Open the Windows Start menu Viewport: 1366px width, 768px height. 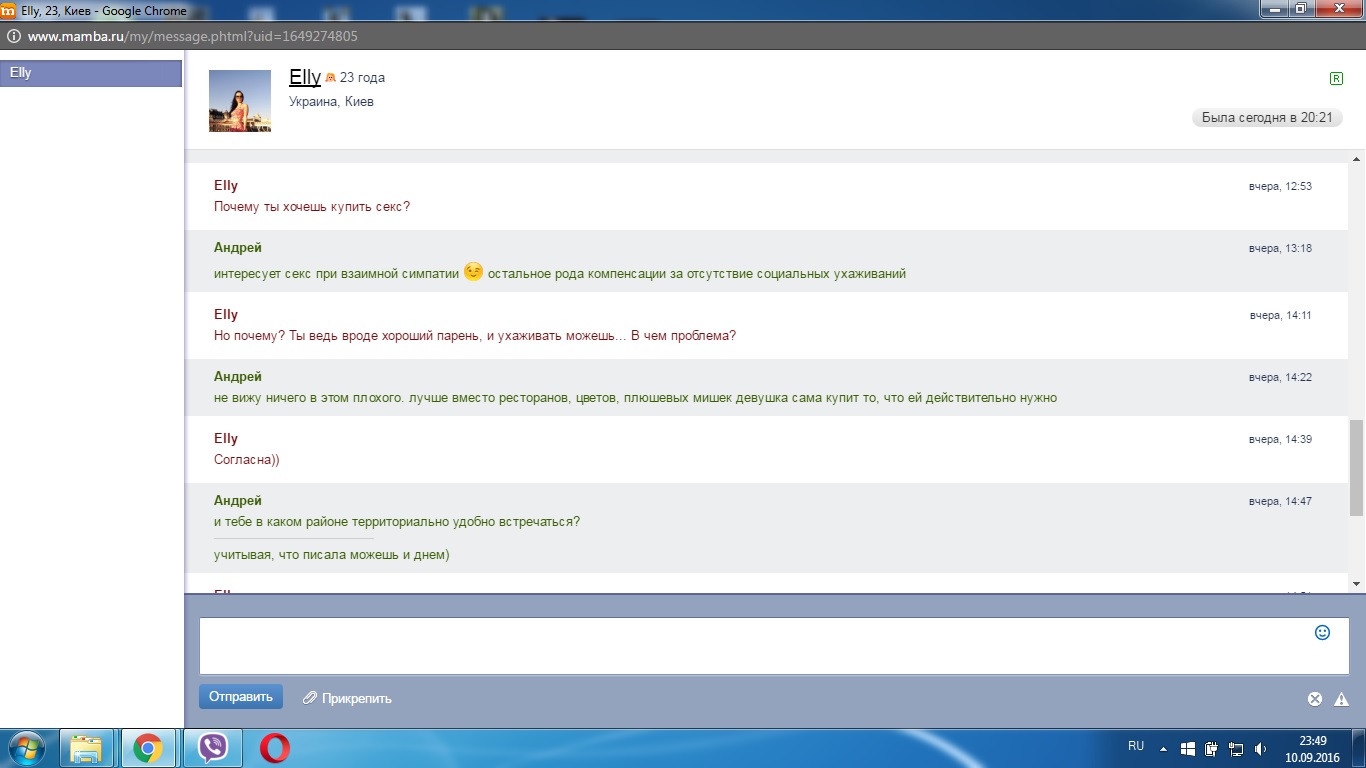click(x=27, y=748)
